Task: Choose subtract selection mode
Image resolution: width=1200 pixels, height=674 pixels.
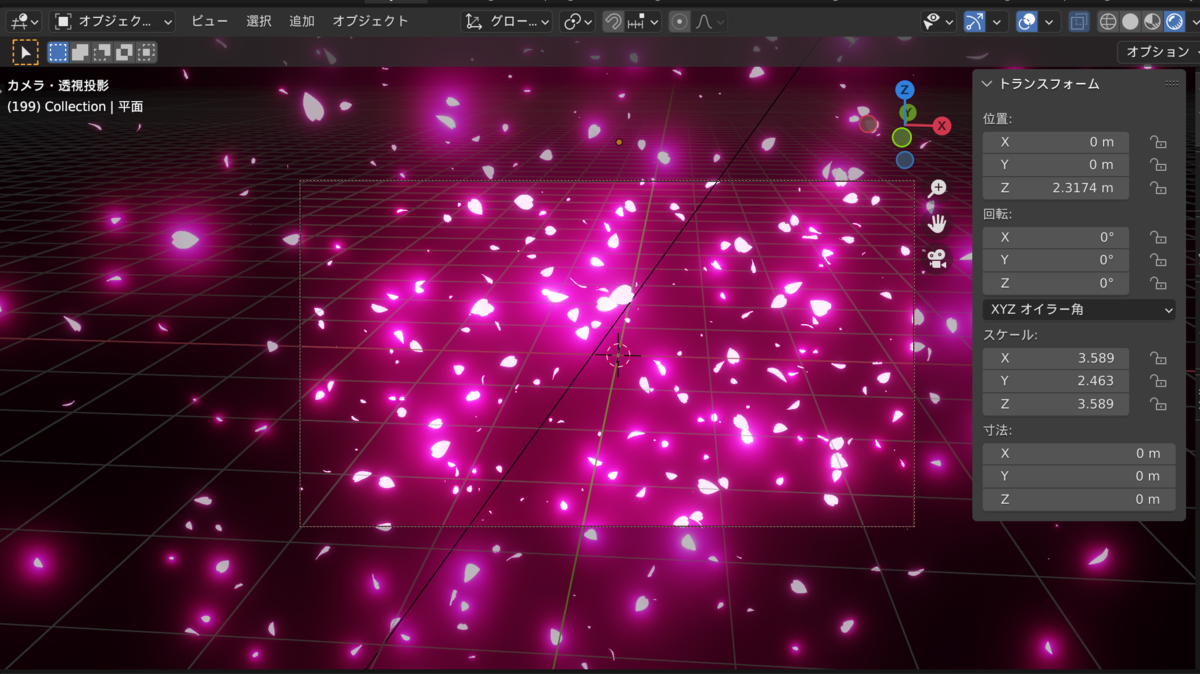Action: 103,52
